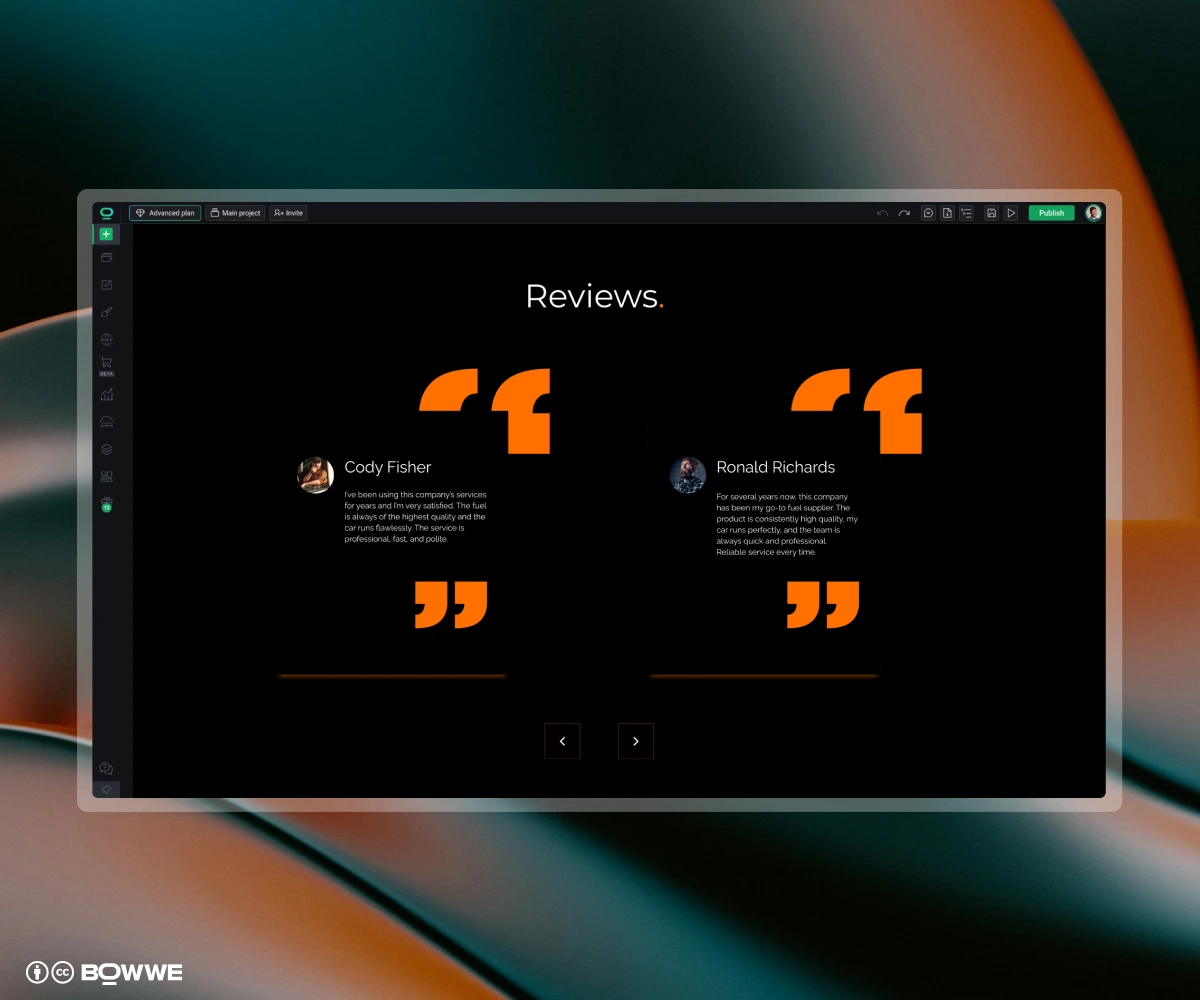
Task: Click Cody Fisher's avatar photo
Action: [315, 475]
